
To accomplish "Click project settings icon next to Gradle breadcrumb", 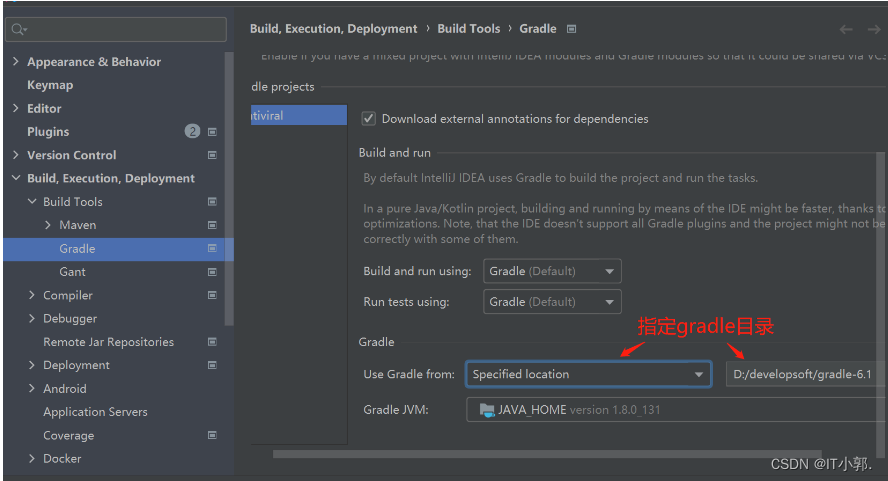I will click(x=571, y=29).
